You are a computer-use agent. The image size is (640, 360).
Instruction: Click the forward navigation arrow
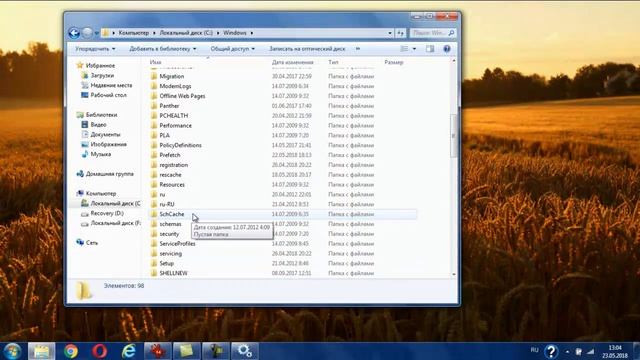point(87,33)
